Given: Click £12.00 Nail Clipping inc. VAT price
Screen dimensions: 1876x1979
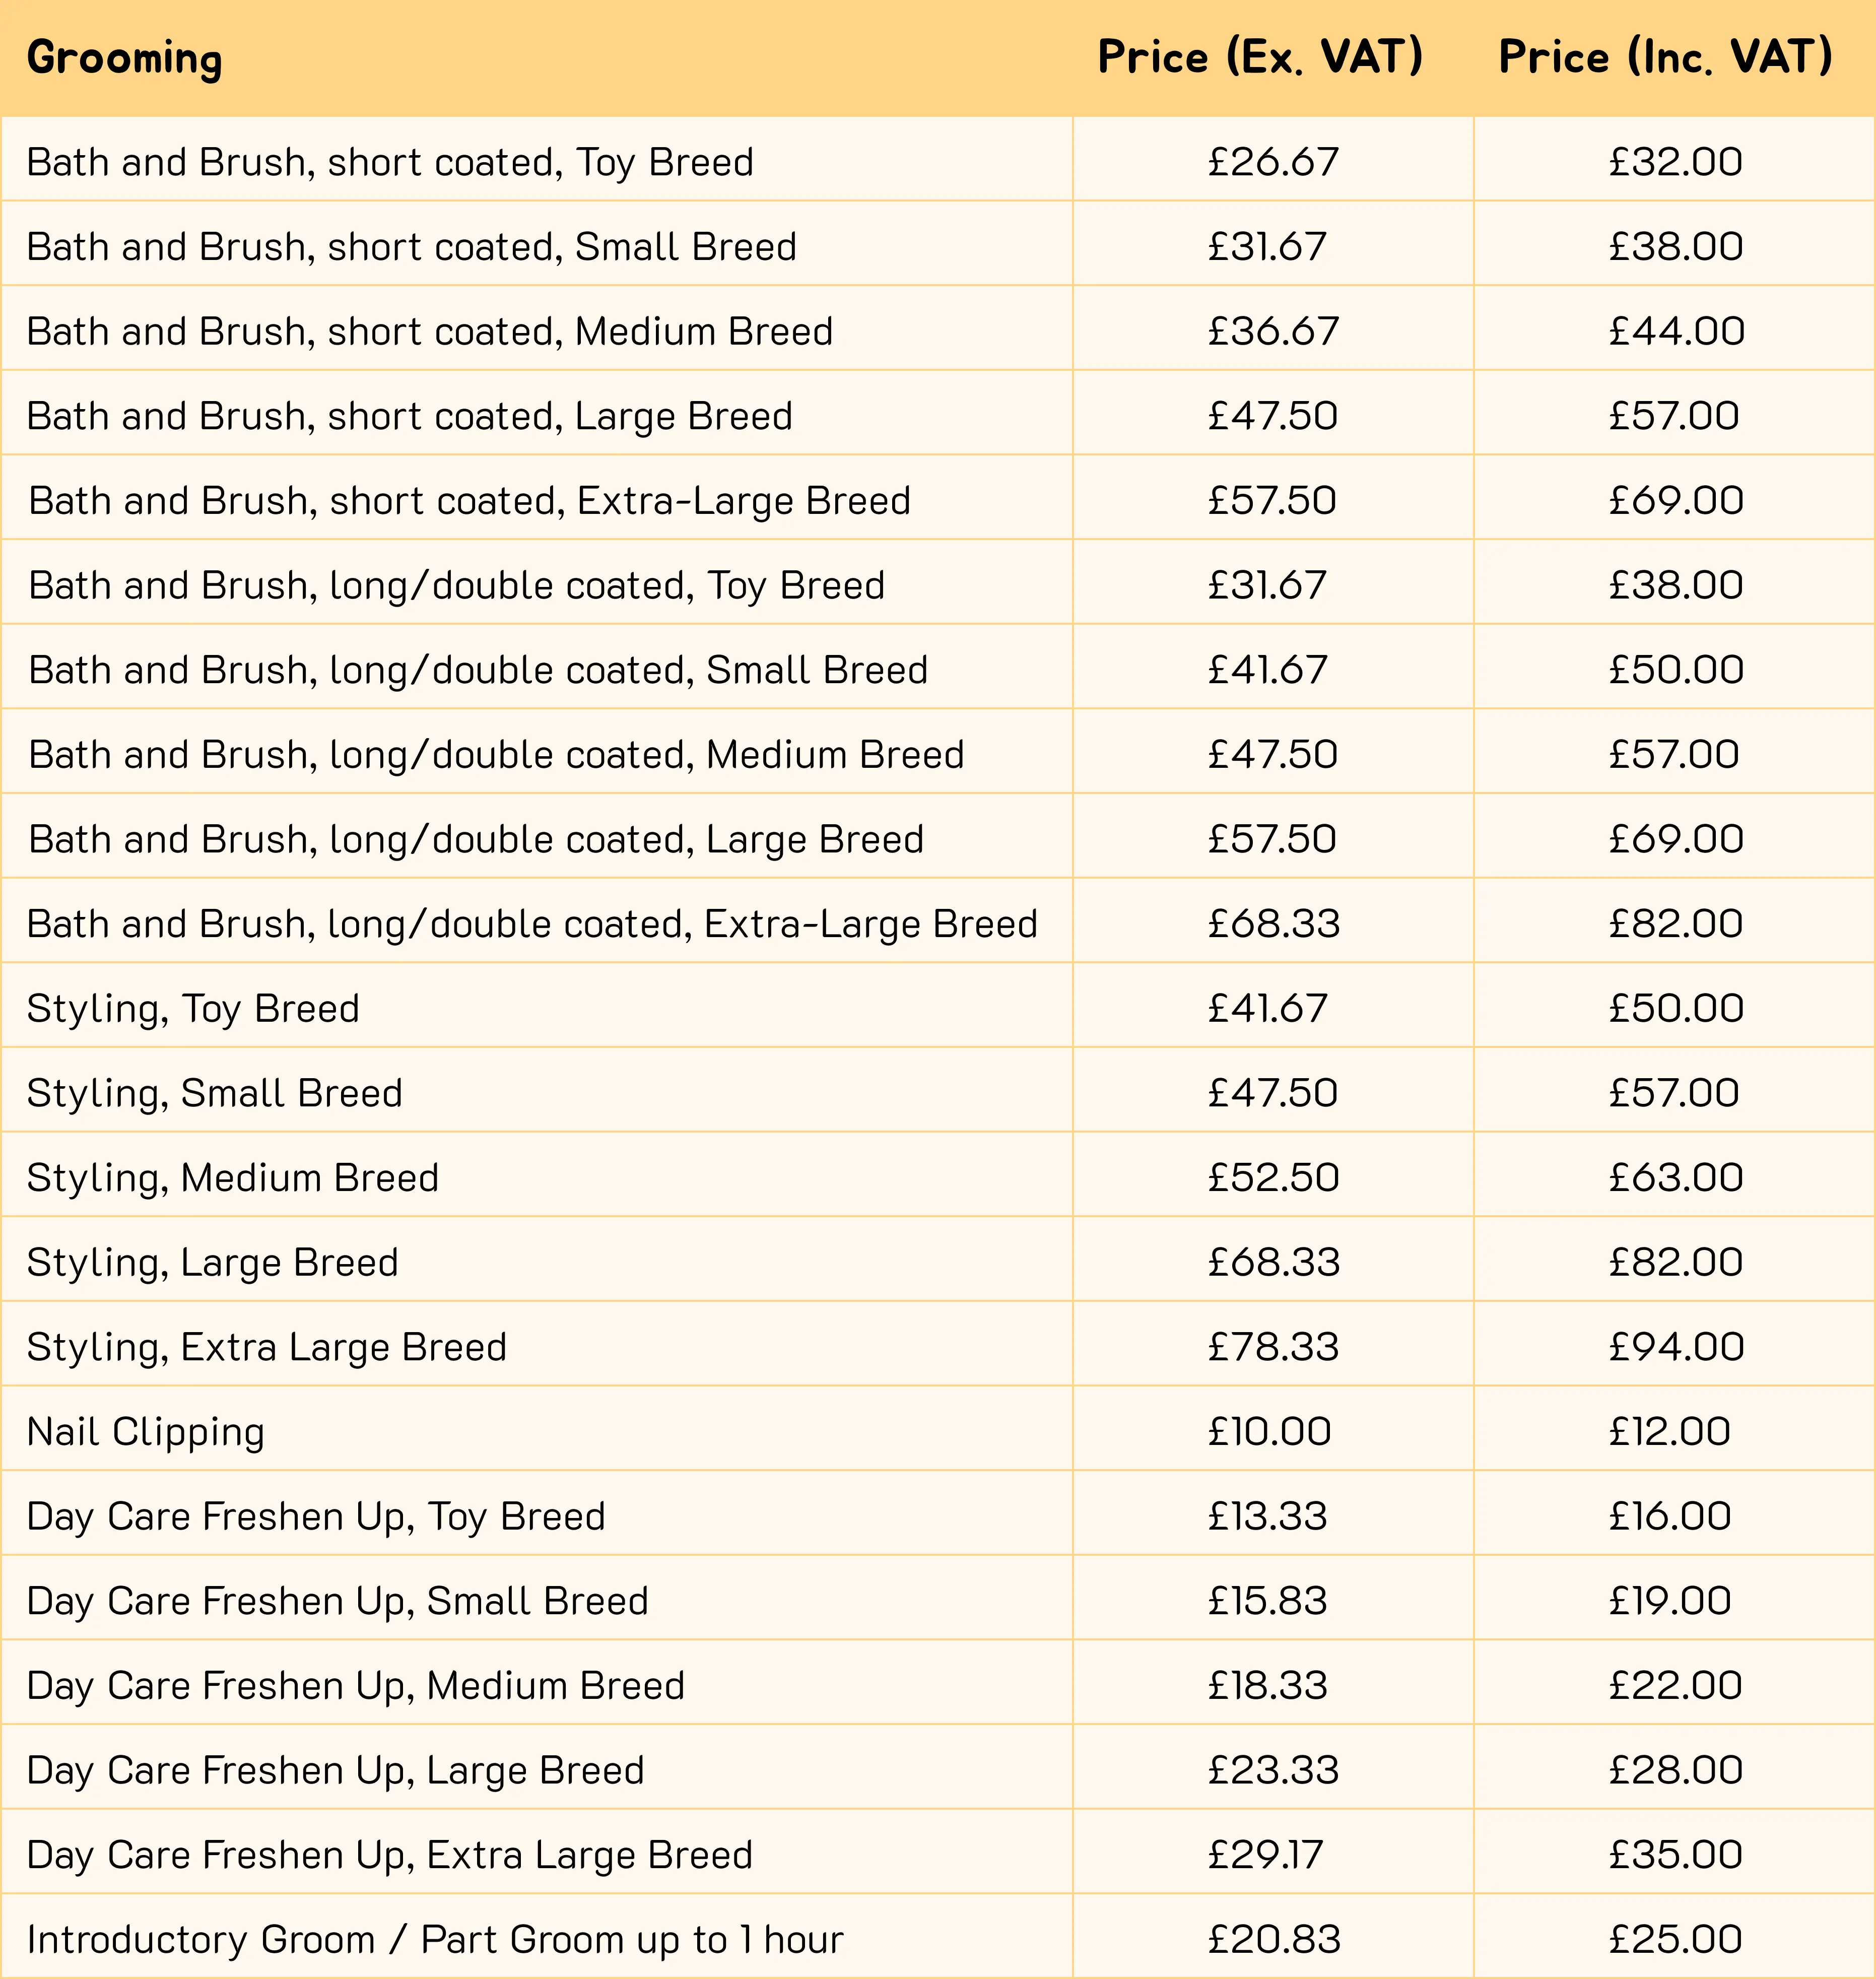Looking at the screenshot, I should [1669, 1431].
